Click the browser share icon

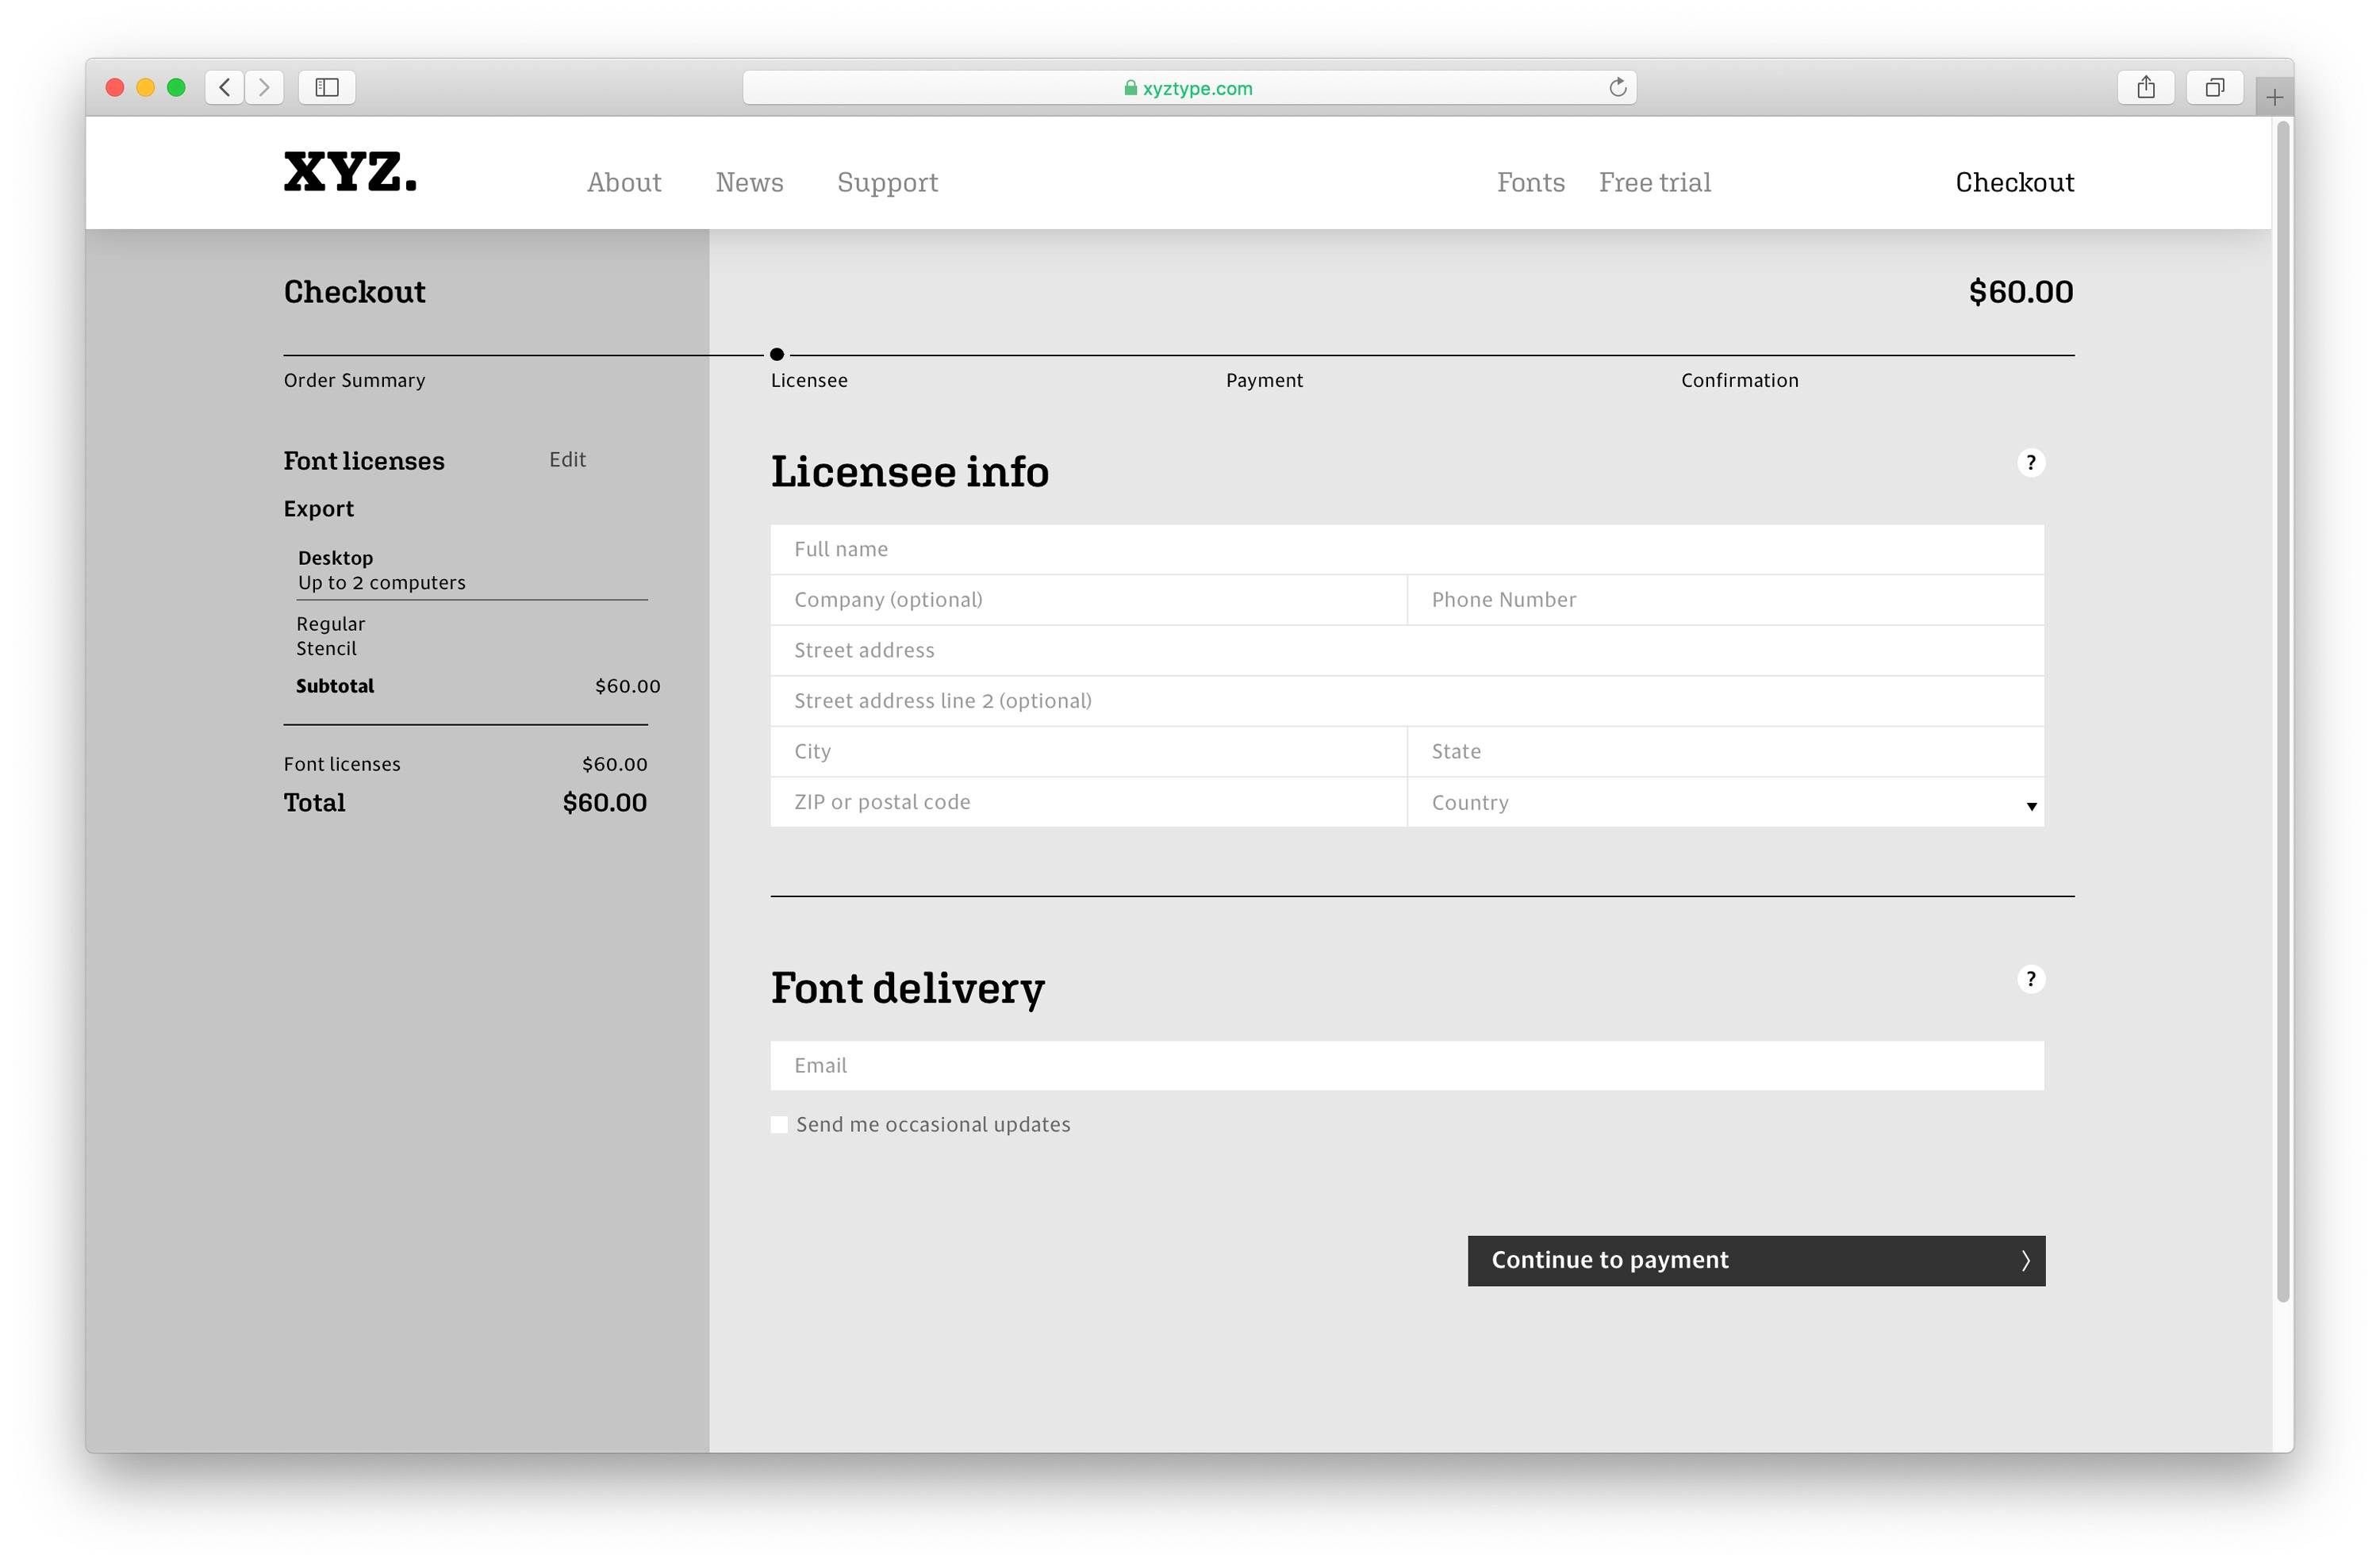click(x=2145, y=87)
